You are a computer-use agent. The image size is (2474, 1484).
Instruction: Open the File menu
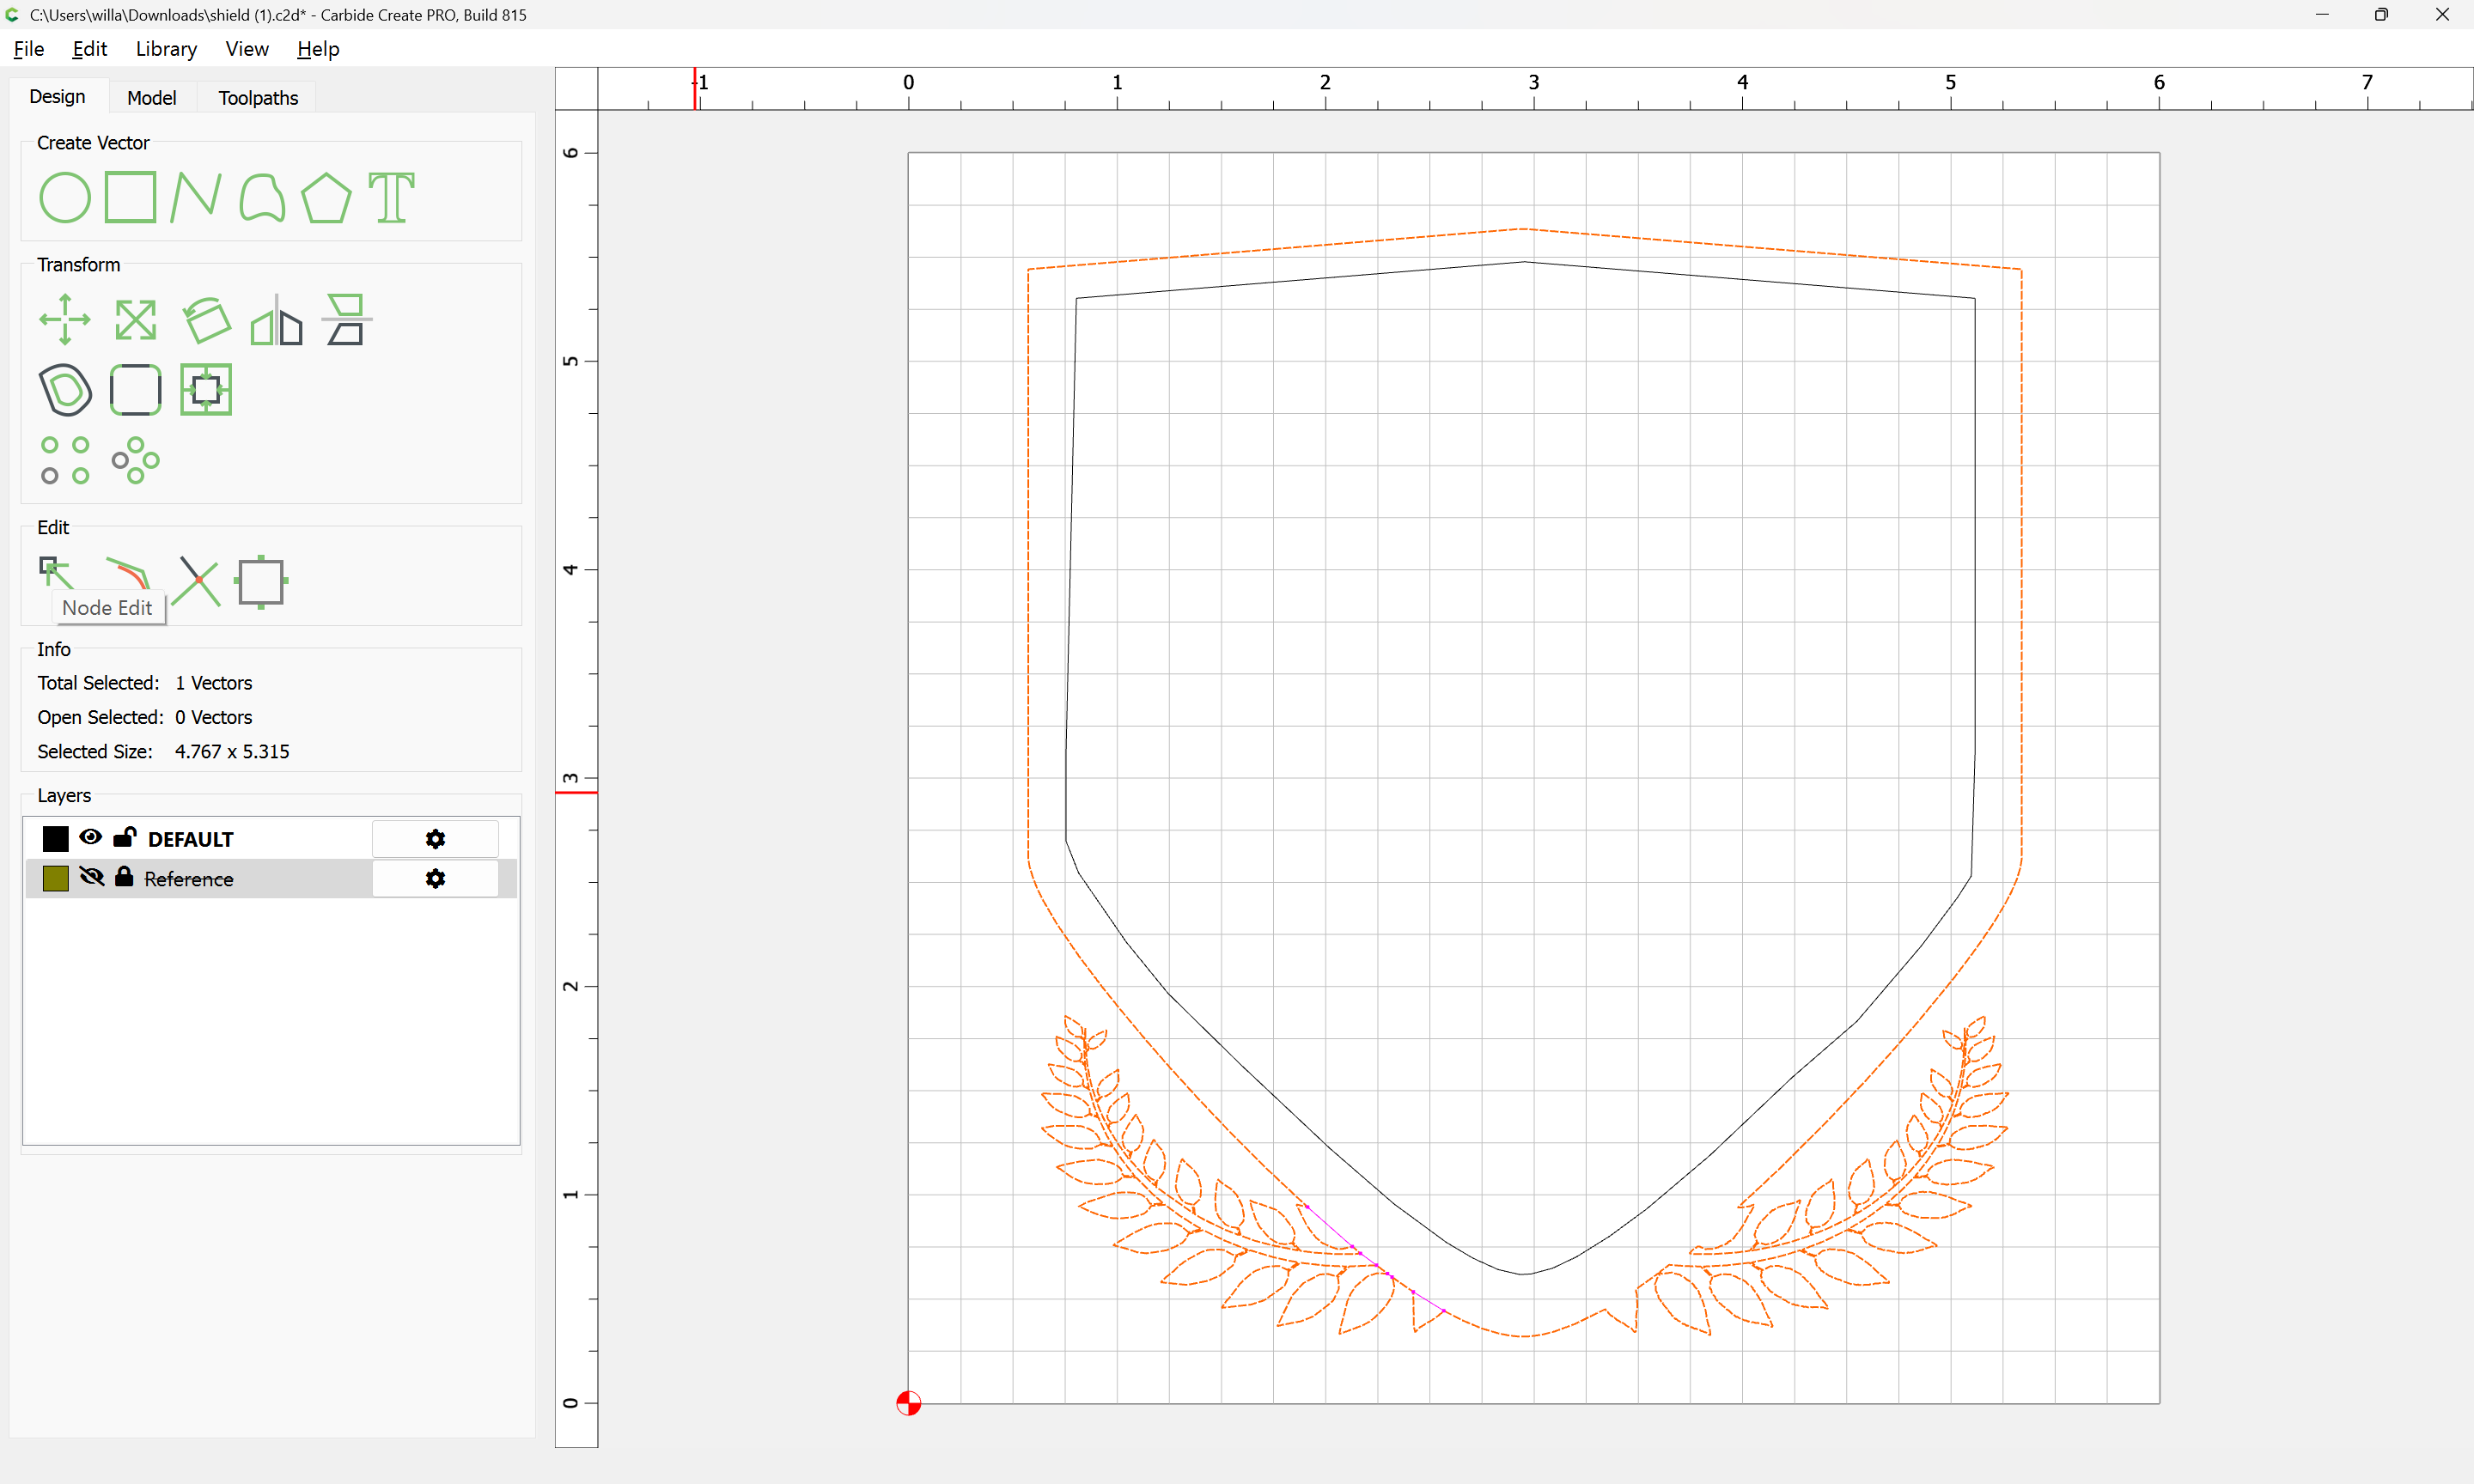coord(28,49)
